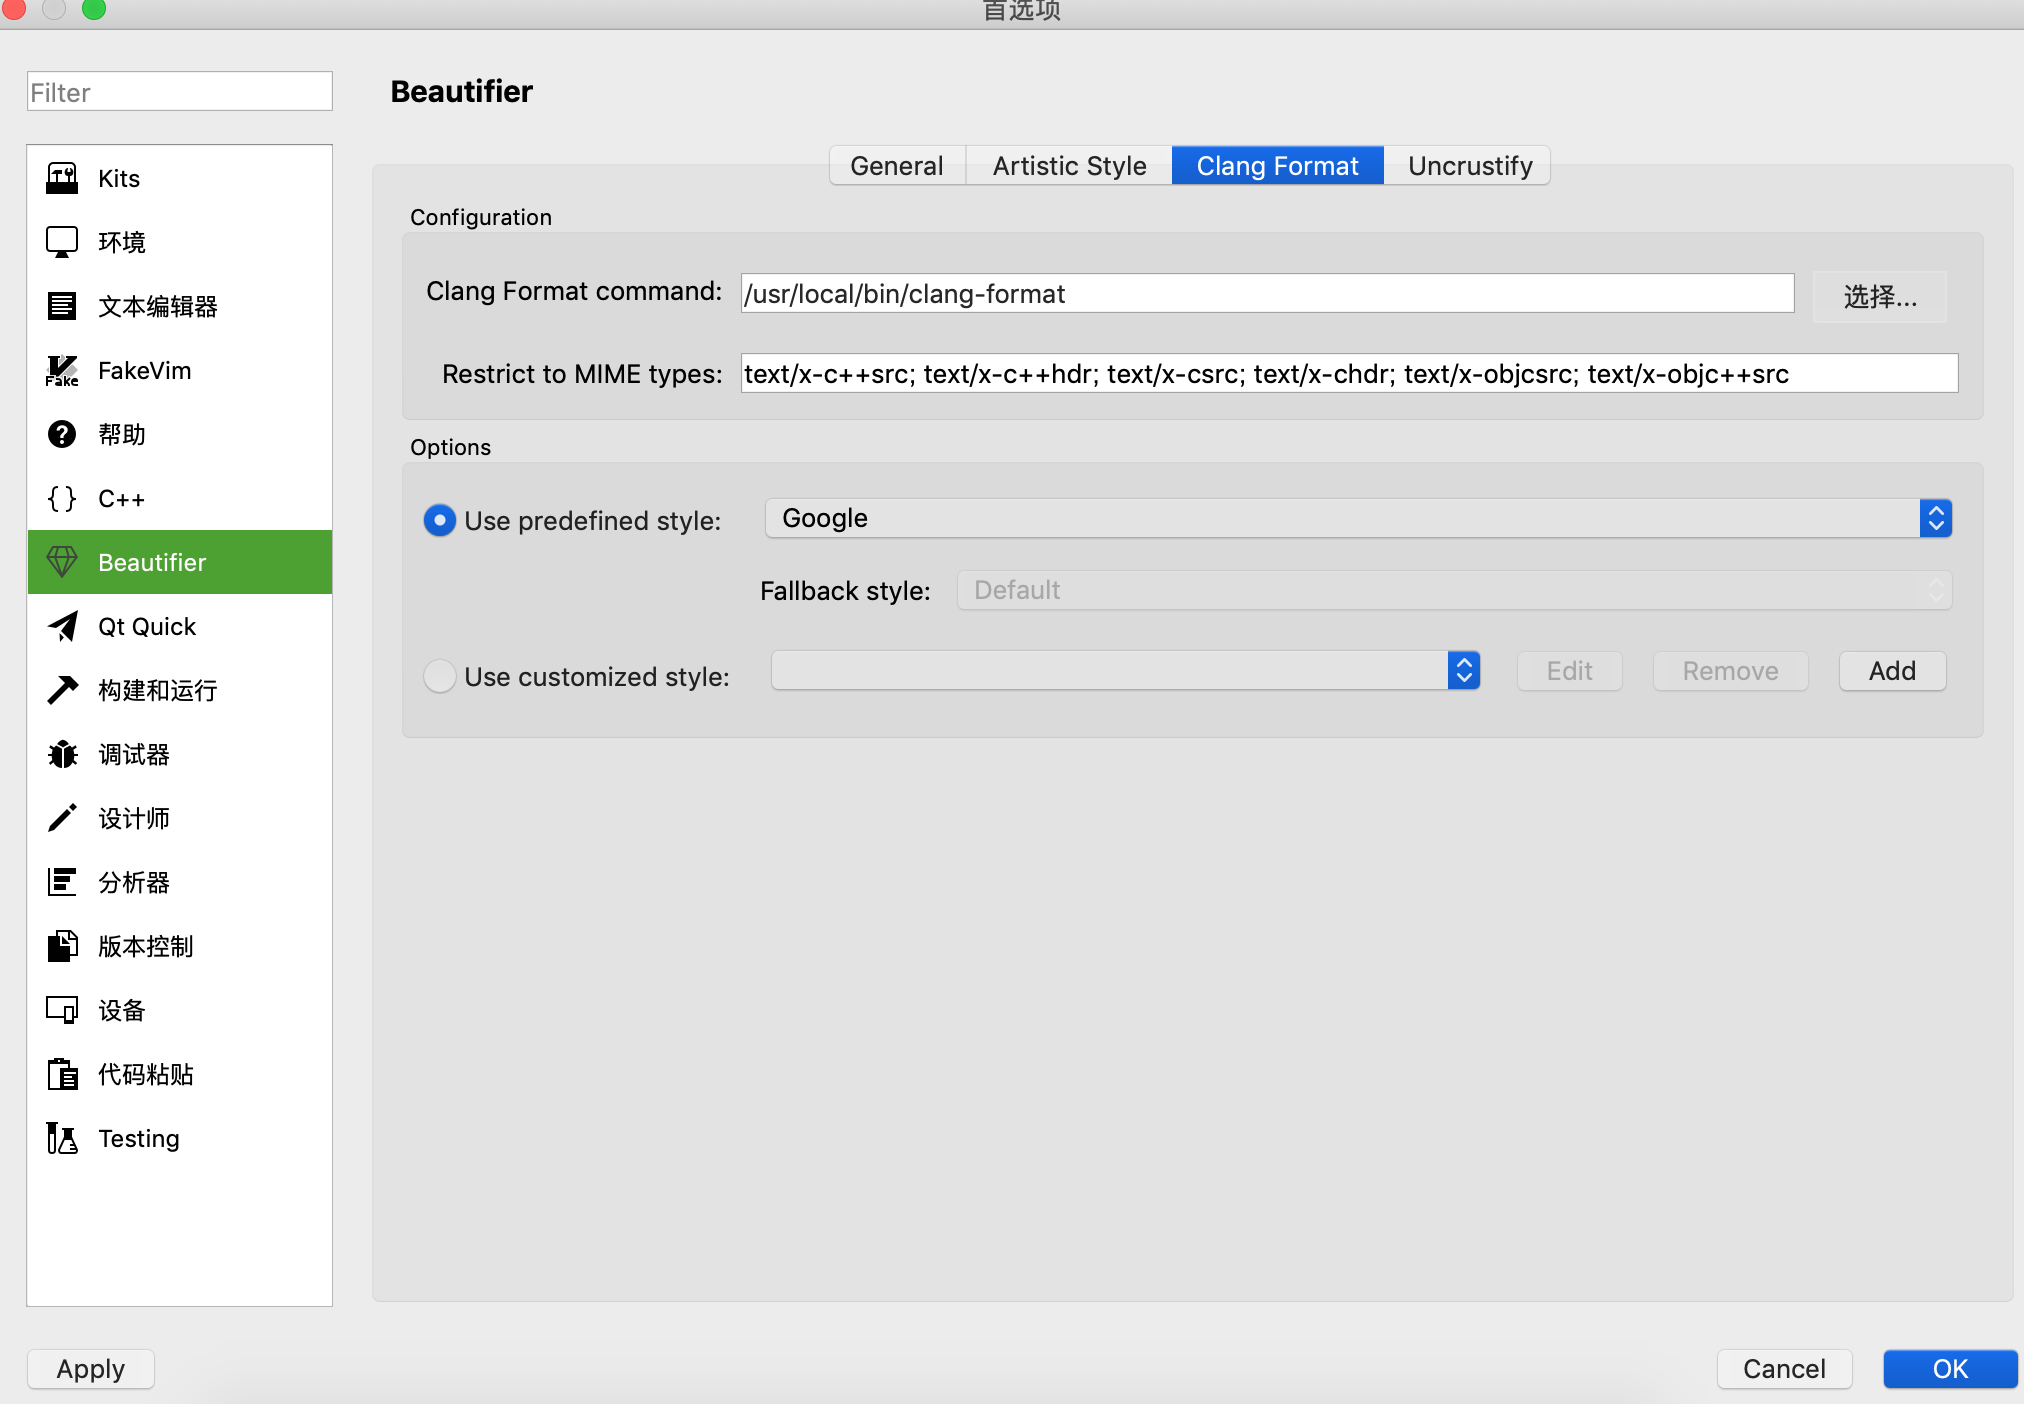Click the Filter search field
Screen dimensions: 2024x1404
(179, 91)
